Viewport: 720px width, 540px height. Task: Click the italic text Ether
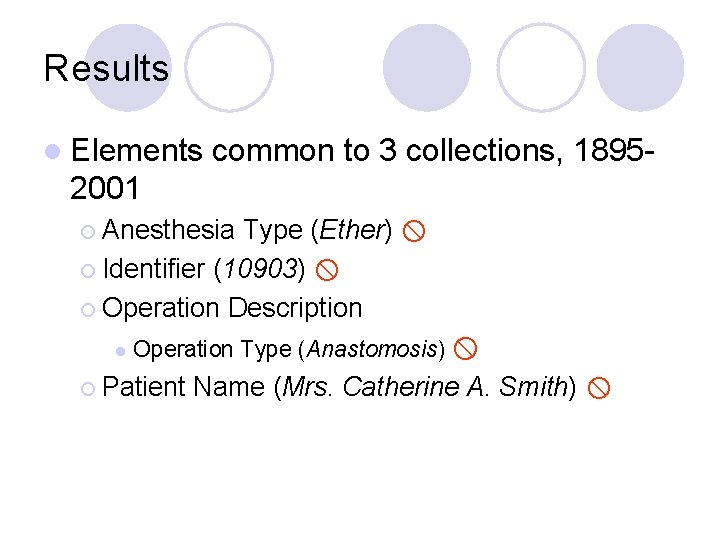pos(352,230)
